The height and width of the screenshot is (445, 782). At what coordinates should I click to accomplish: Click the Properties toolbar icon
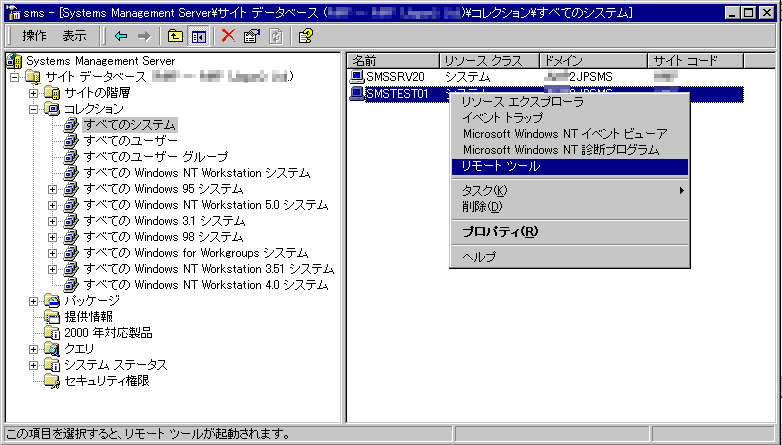(x=252, y=36)
